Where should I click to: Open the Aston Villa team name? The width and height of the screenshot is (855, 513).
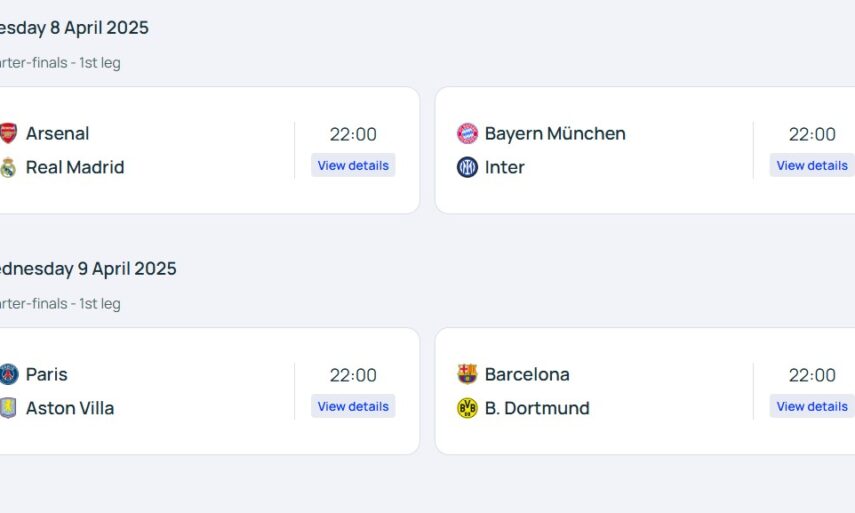pos(70,408)
